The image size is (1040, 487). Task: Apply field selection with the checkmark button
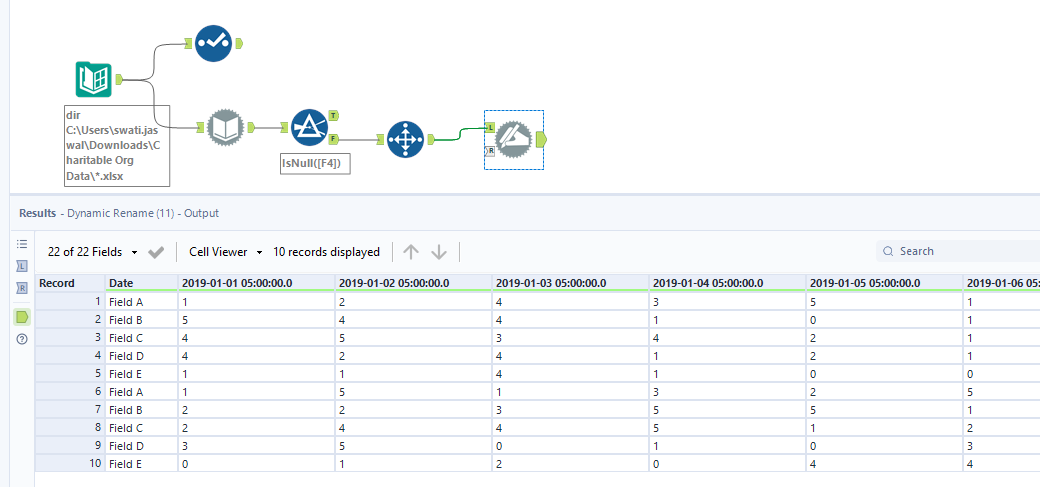(156, 252)
